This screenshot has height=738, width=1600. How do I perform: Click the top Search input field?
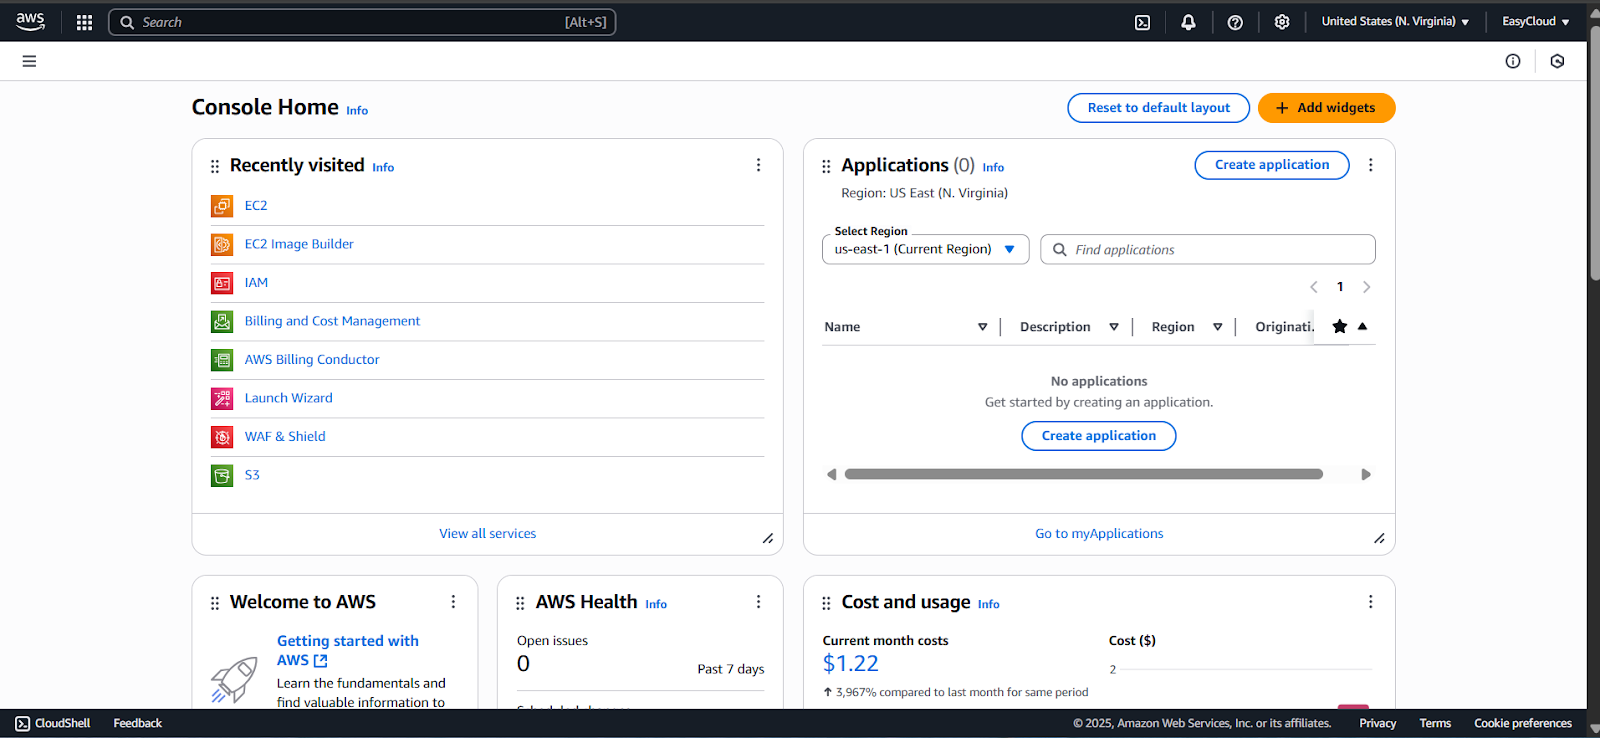tap(362, 22)
